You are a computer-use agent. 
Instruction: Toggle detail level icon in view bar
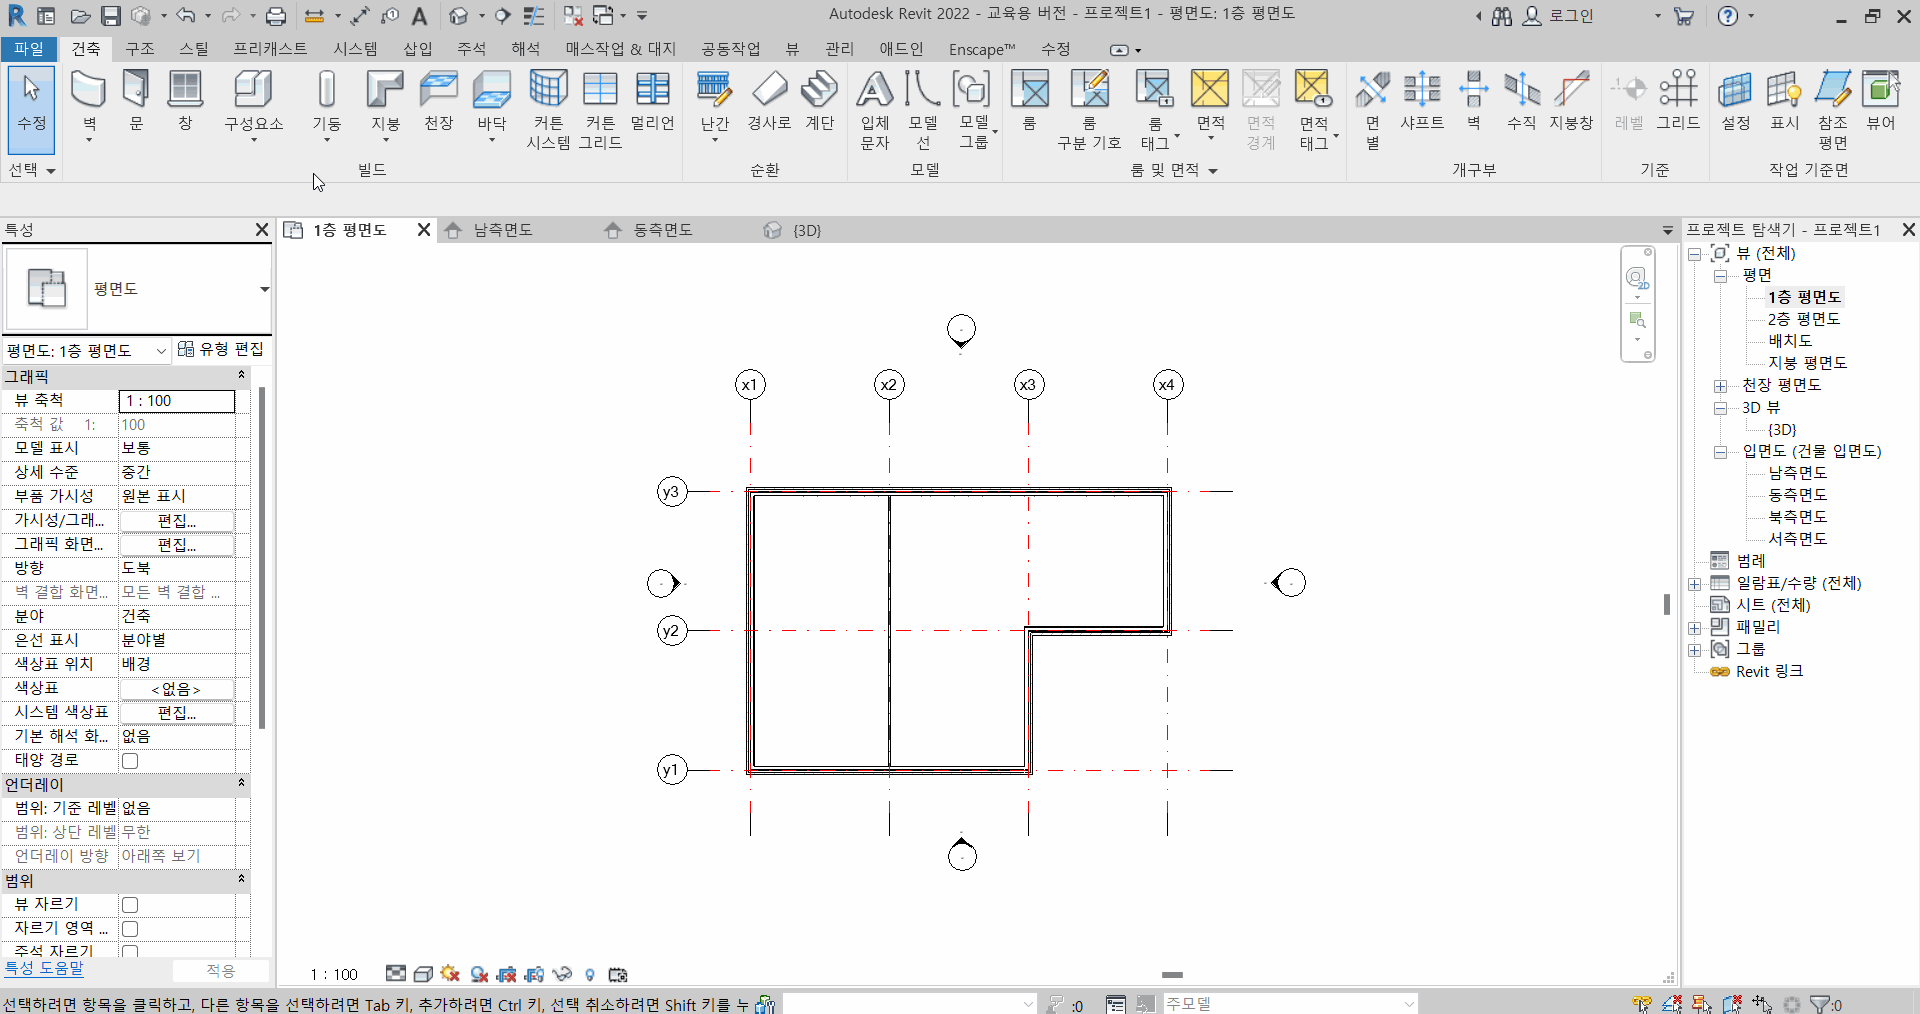point(396,974)
